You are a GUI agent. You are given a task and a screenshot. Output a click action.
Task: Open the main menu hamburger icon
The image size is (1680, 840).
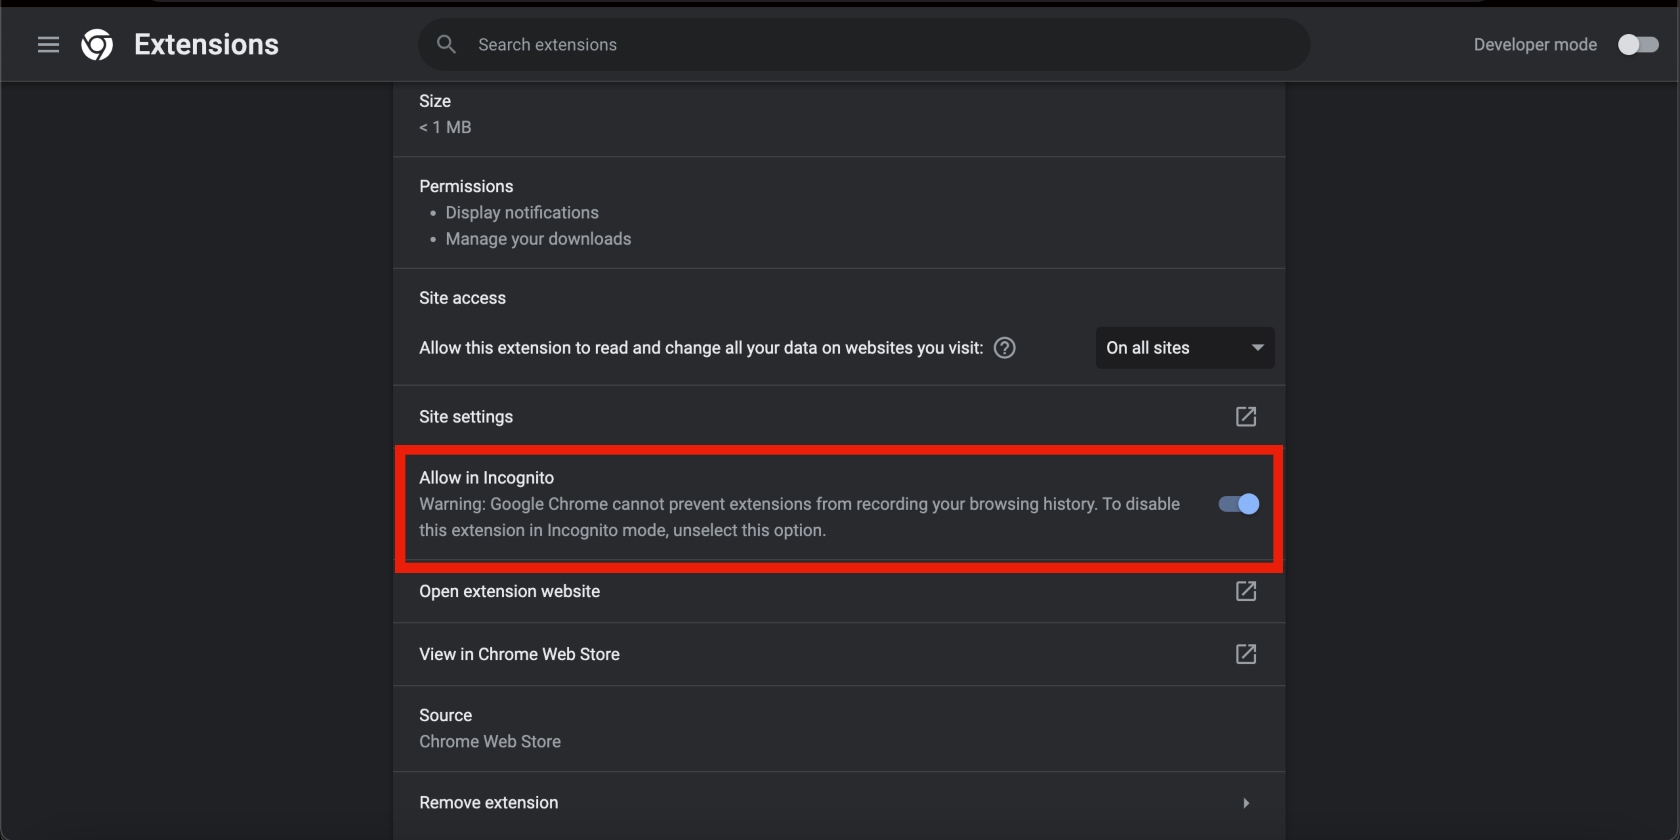(48, 45)
